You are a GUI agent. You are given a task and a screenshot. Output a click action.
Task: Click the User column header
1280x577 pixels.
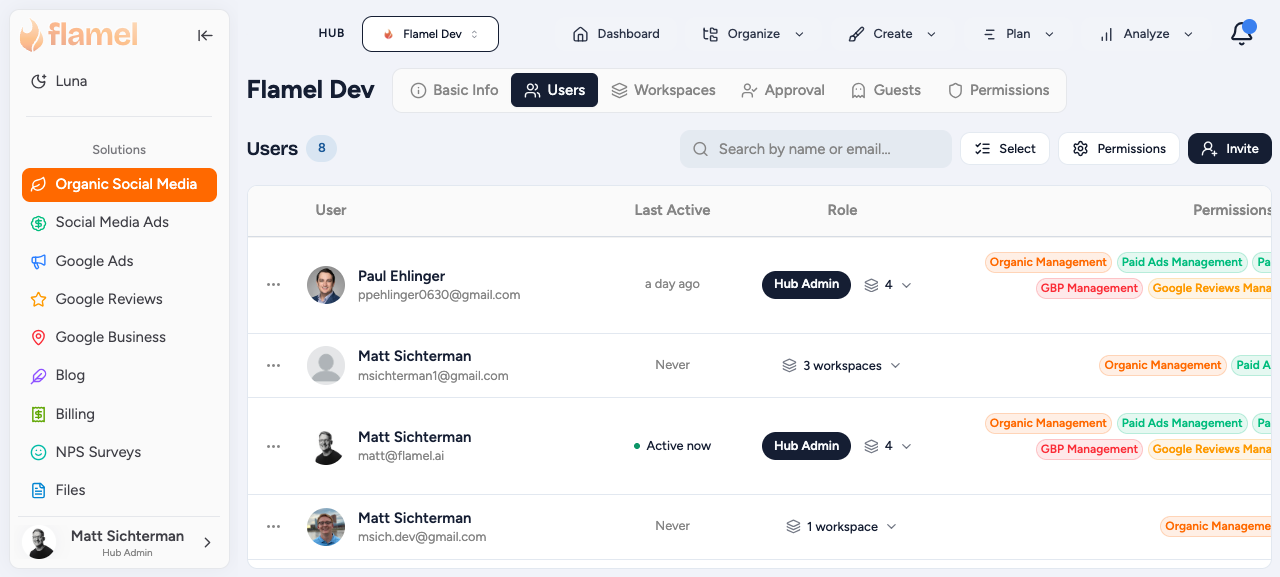click(331, 210)
